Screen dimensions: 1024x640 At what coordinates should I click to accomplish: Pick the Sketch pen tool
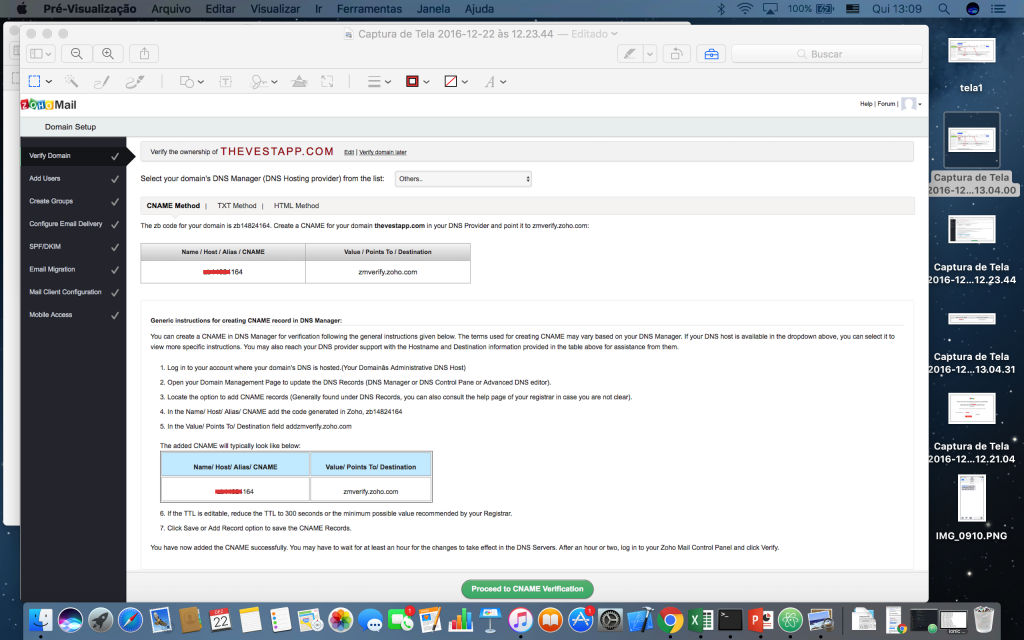pyautogui.click(x=101, y=81)
